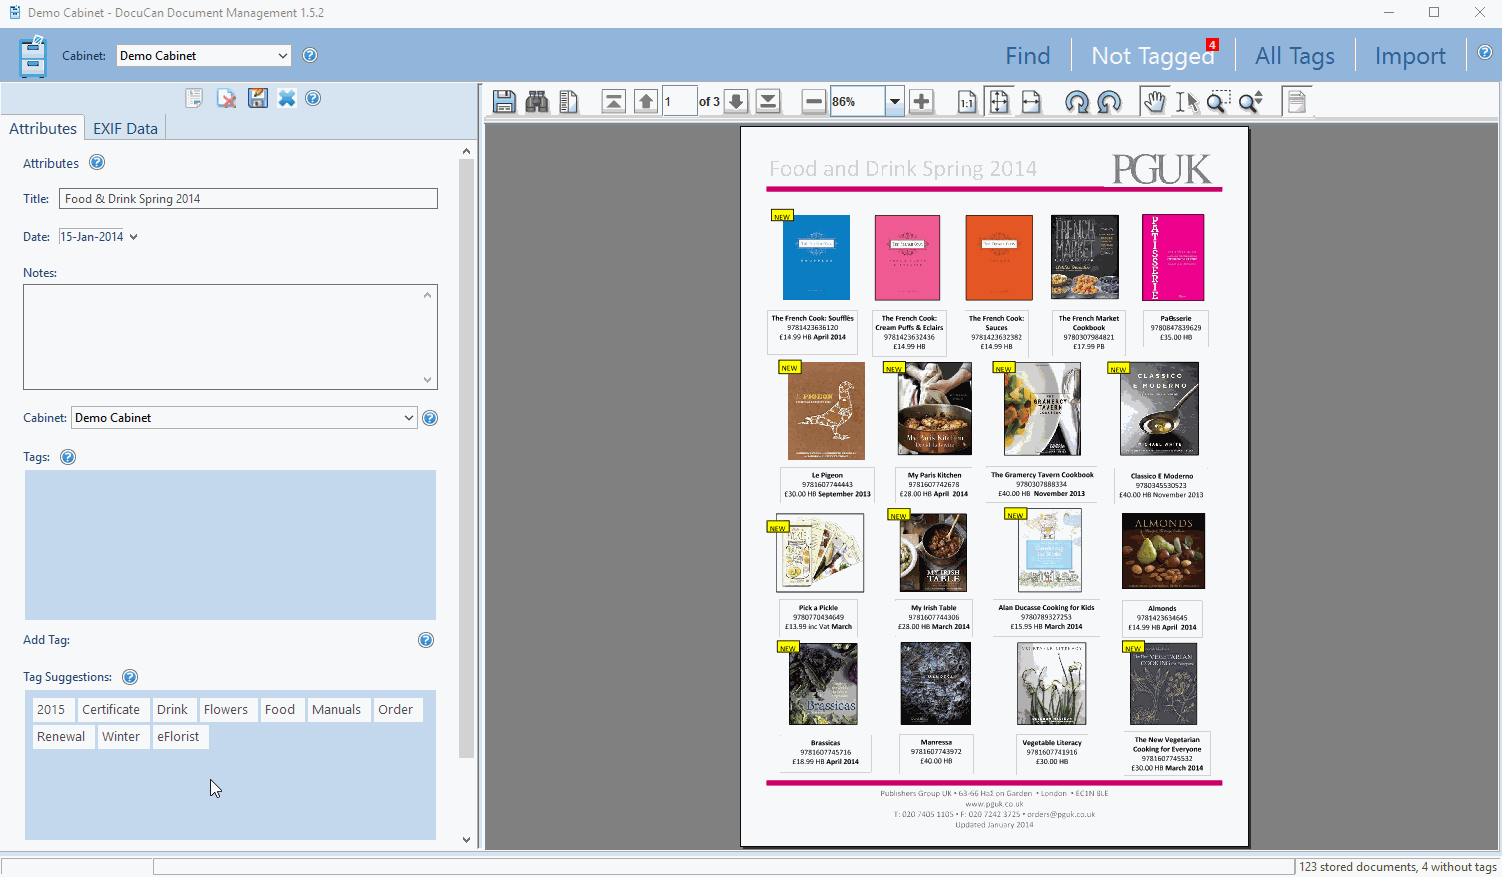Open help icon next to Attributes heading

[x=97, y=162]
